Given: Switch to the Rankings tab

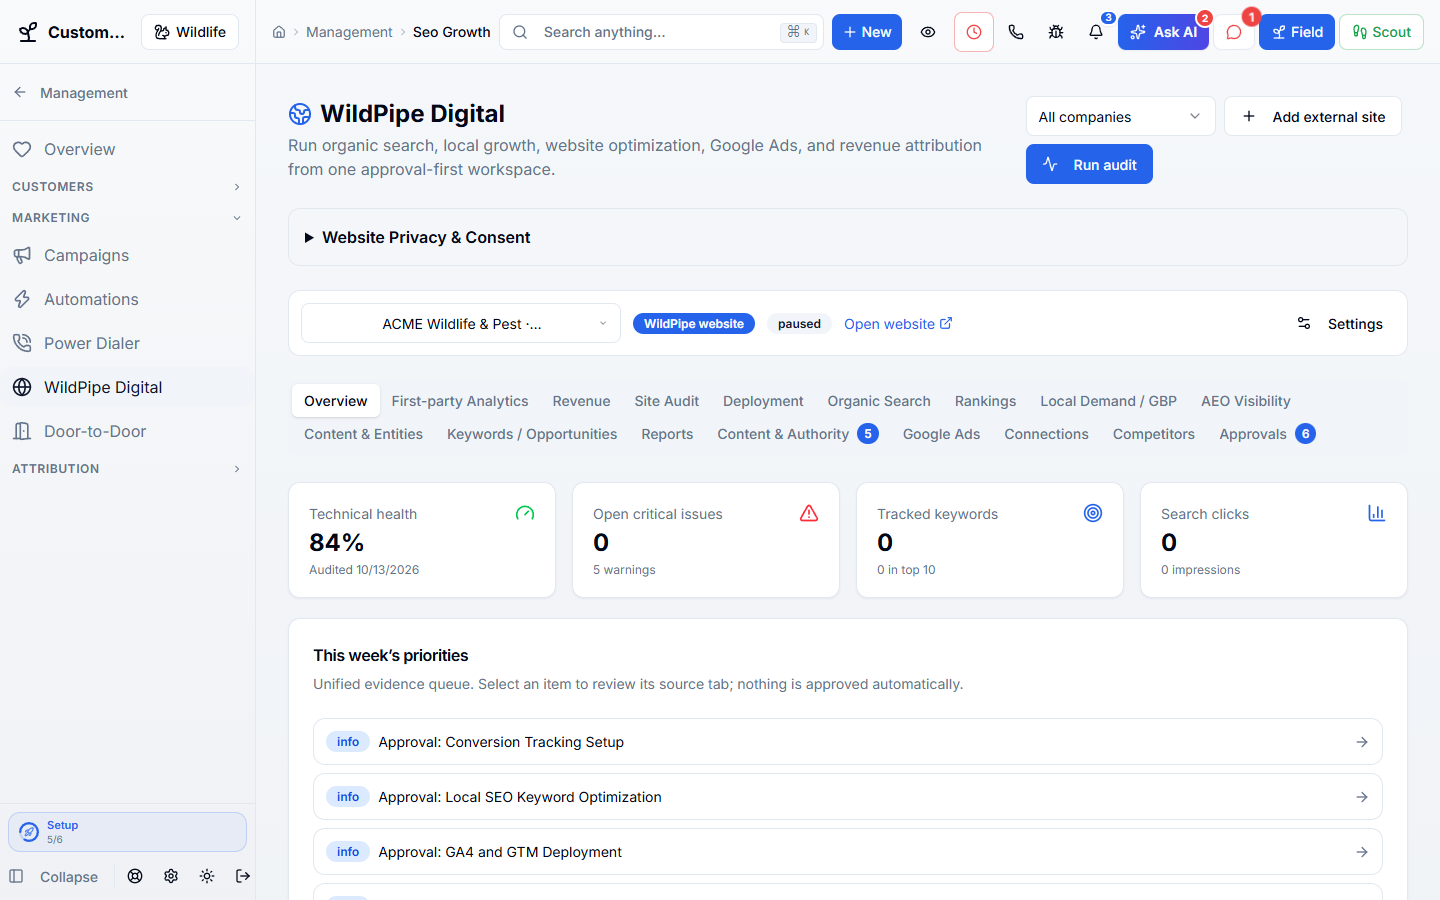Looking at the screenshot, I should tap(985, 401).
